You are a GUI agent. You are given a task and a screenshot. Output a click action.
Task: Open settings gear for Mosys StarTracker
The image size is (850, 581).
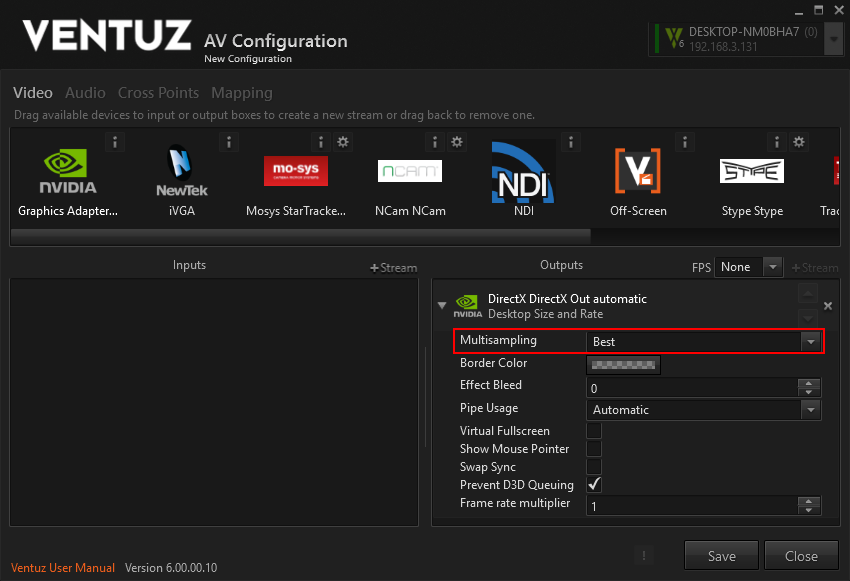pyautogui.click(x=343, y=142)
